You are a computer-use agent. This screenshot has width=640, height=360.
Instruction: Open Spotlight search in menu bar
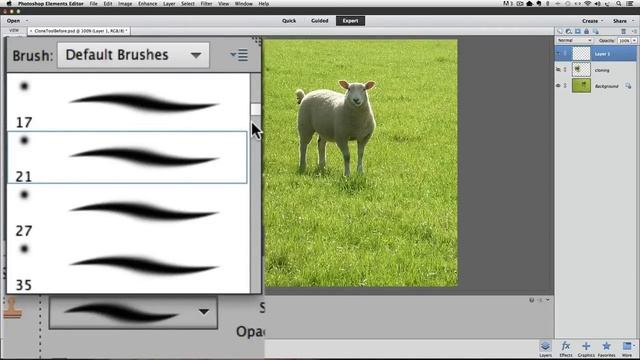coord(619,4)
